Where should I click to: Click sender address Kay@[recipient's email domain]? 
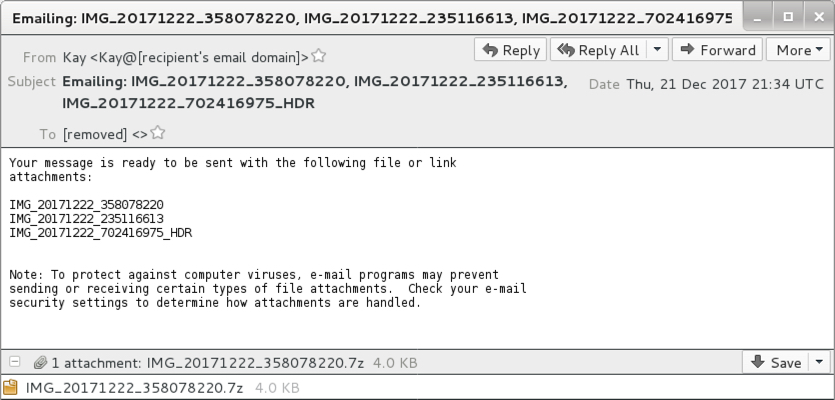pyautogui.click(x=185, y=57)
